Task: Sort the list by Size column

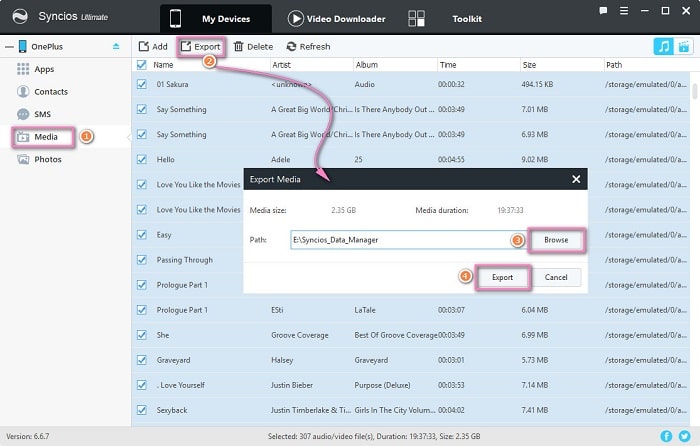Action: pyautogui.click(x=528, y=65)
